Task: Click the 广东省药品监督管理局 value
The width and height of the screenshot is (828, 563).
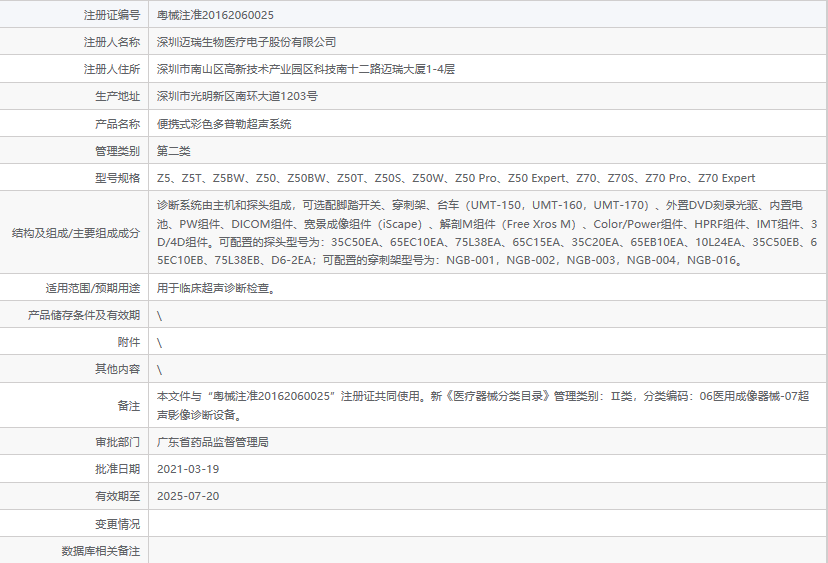Action: coord(213,442)
